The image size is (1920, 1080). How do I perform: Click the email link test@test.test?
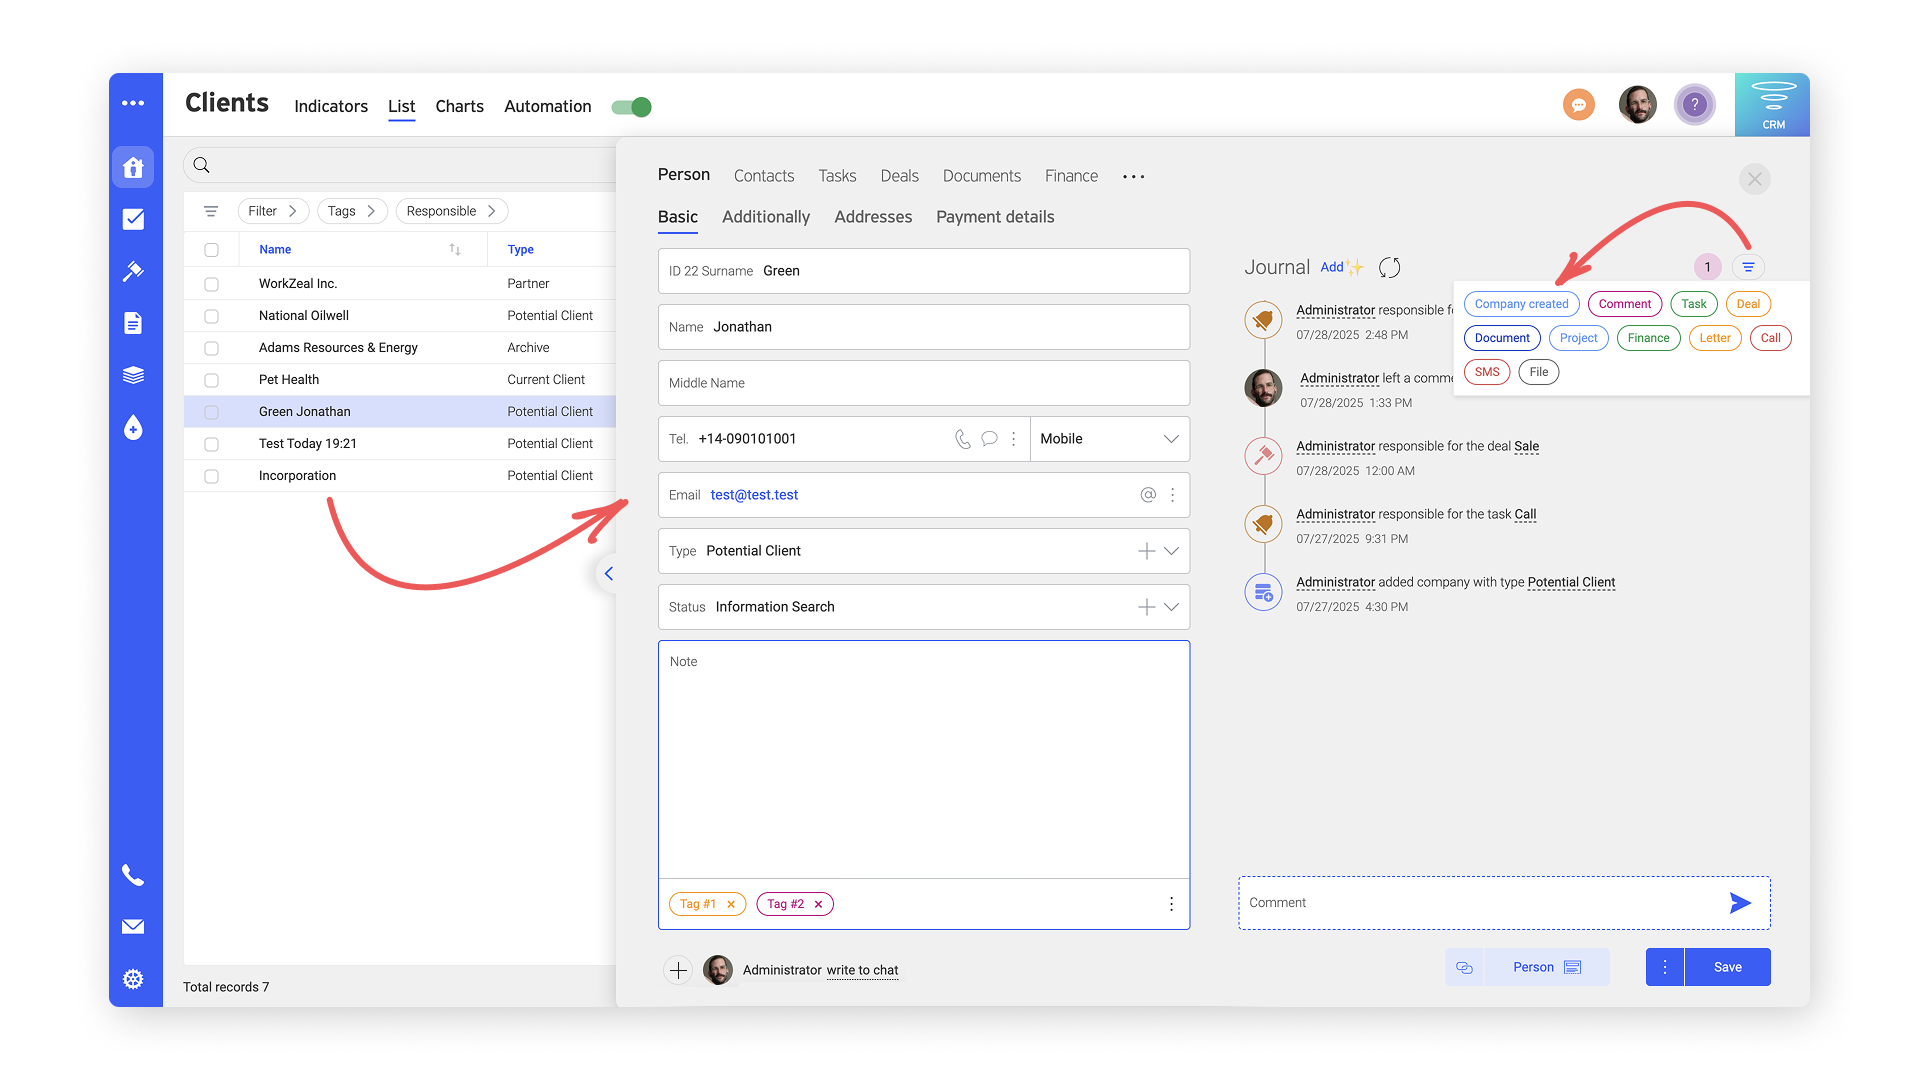coord(754,494)
